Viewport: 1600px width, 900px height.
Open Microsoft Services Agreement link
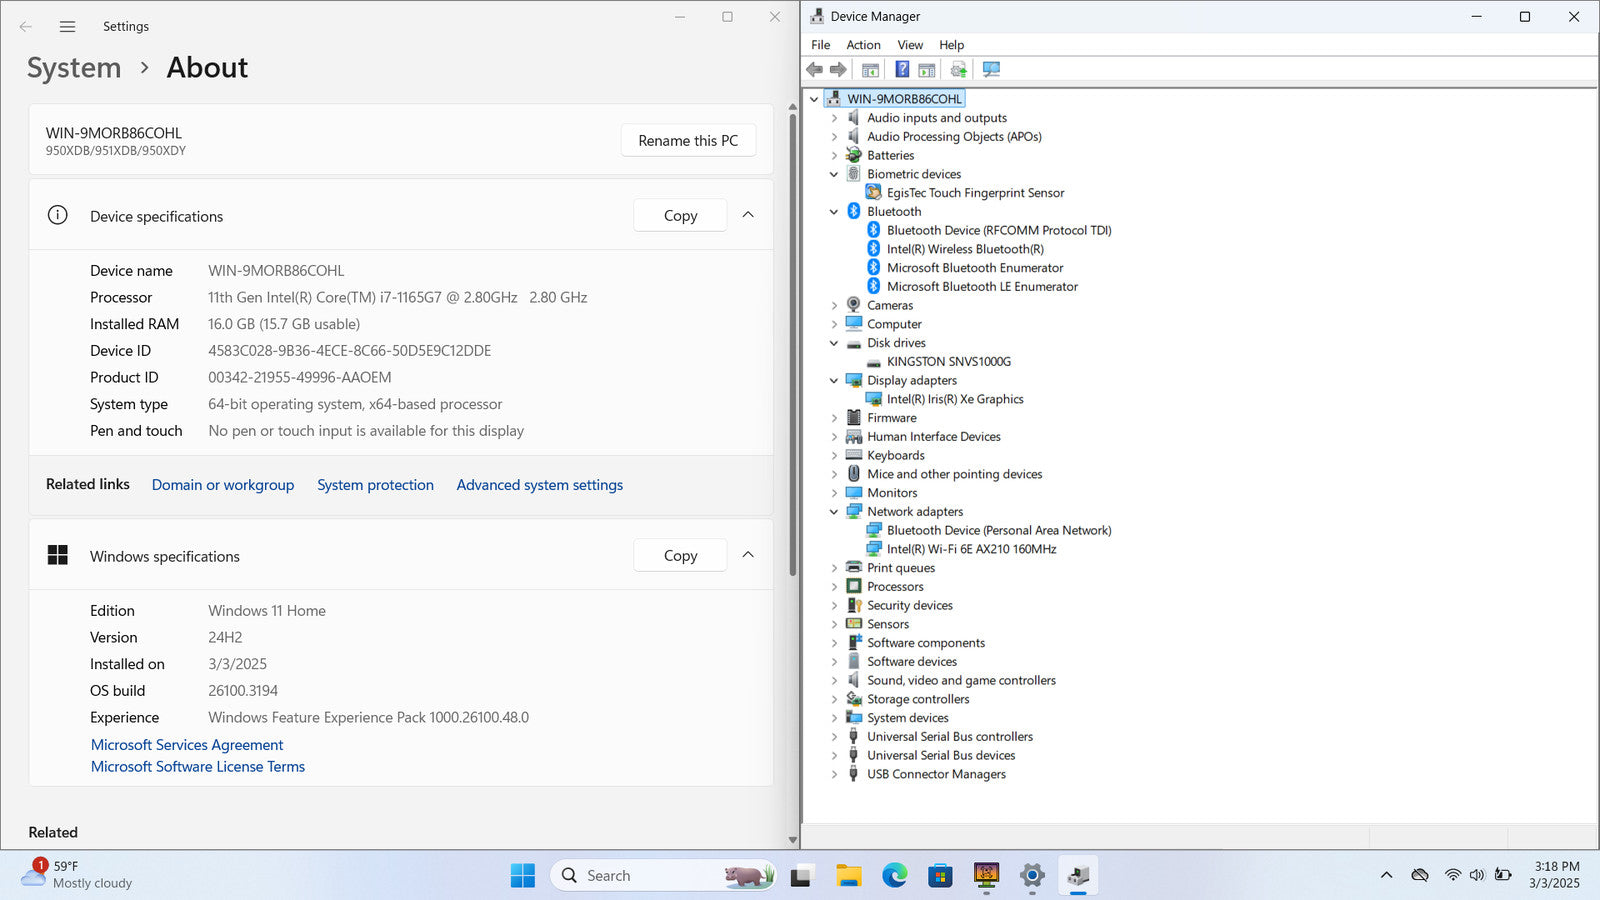(x=187, y=745)
